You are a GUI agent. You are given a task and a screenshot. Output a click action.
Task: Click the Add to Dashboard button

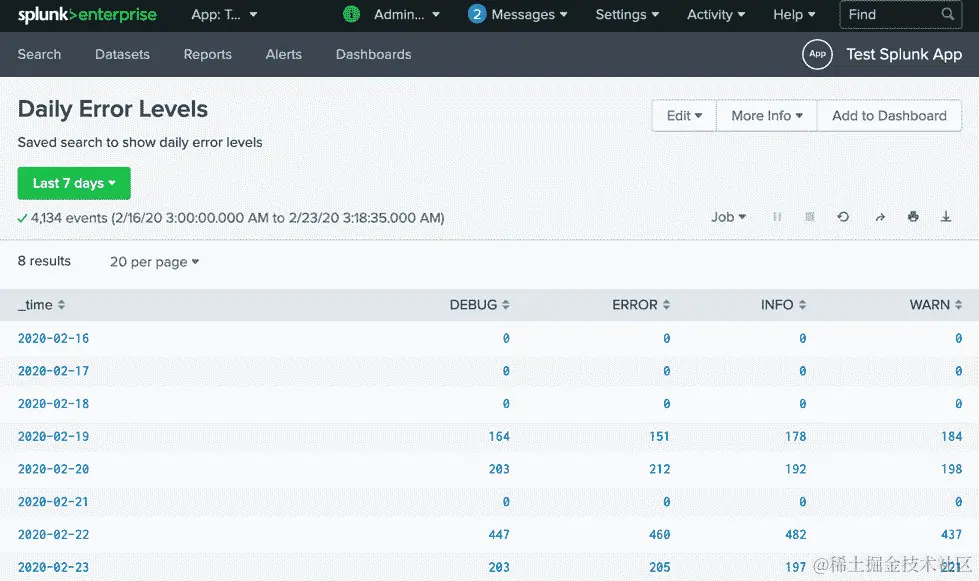coord(889,115)
